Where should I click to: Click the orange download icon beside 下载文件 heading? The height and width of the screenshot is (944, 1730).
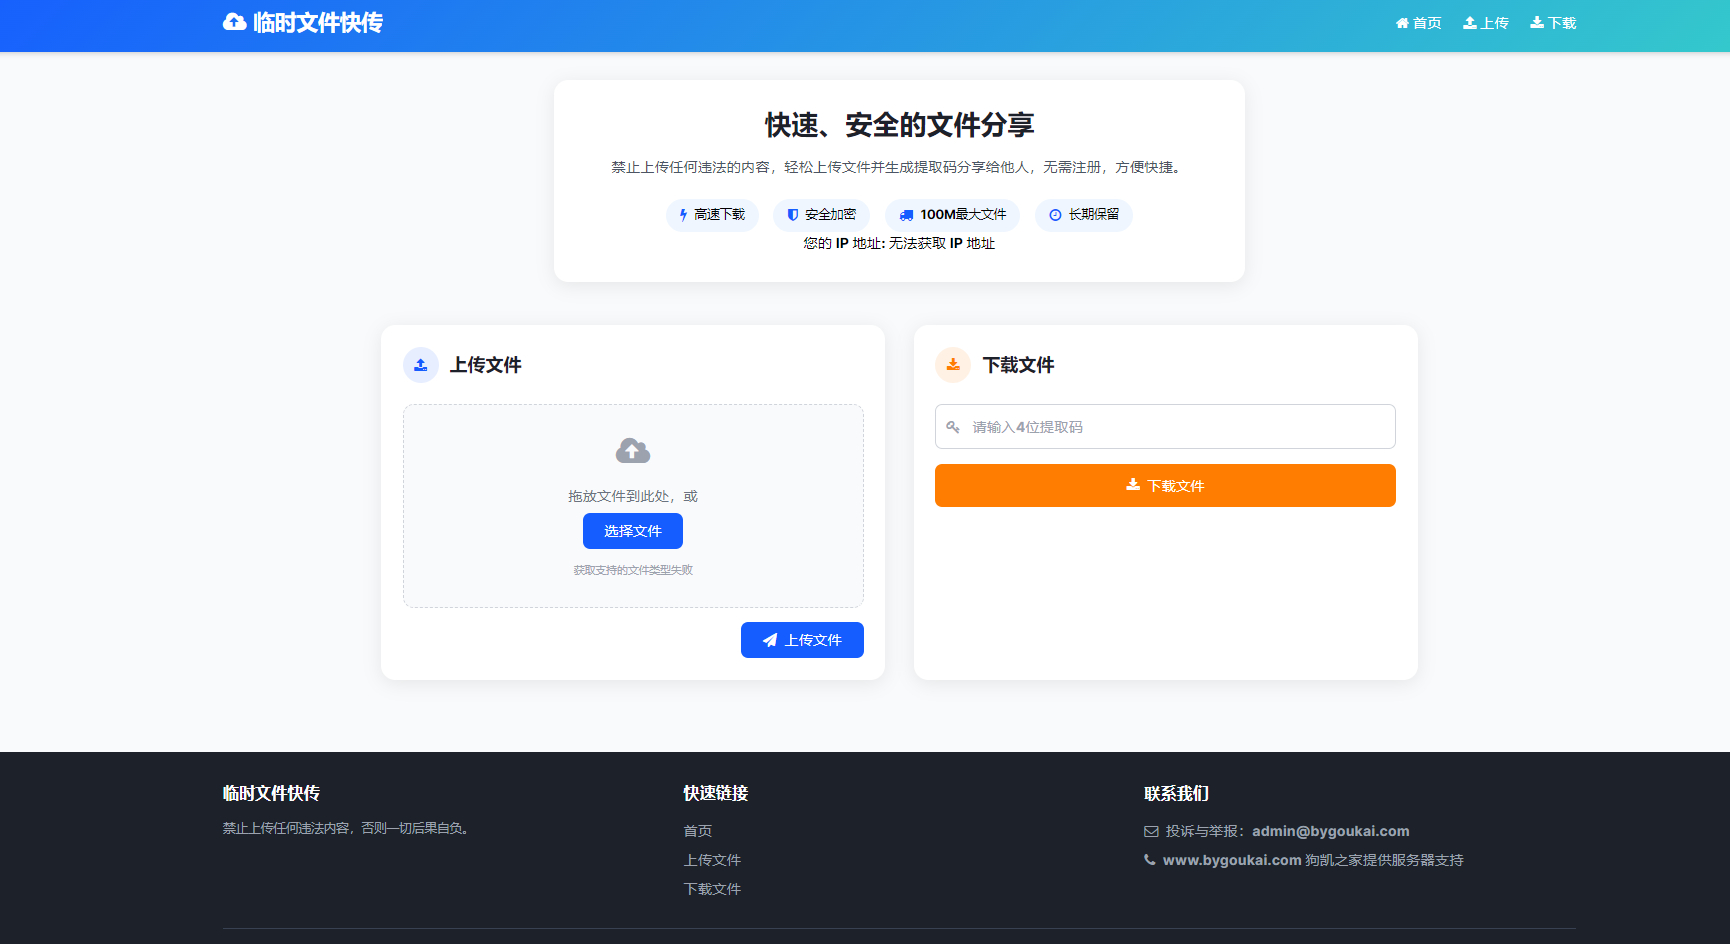coord(953,365)
